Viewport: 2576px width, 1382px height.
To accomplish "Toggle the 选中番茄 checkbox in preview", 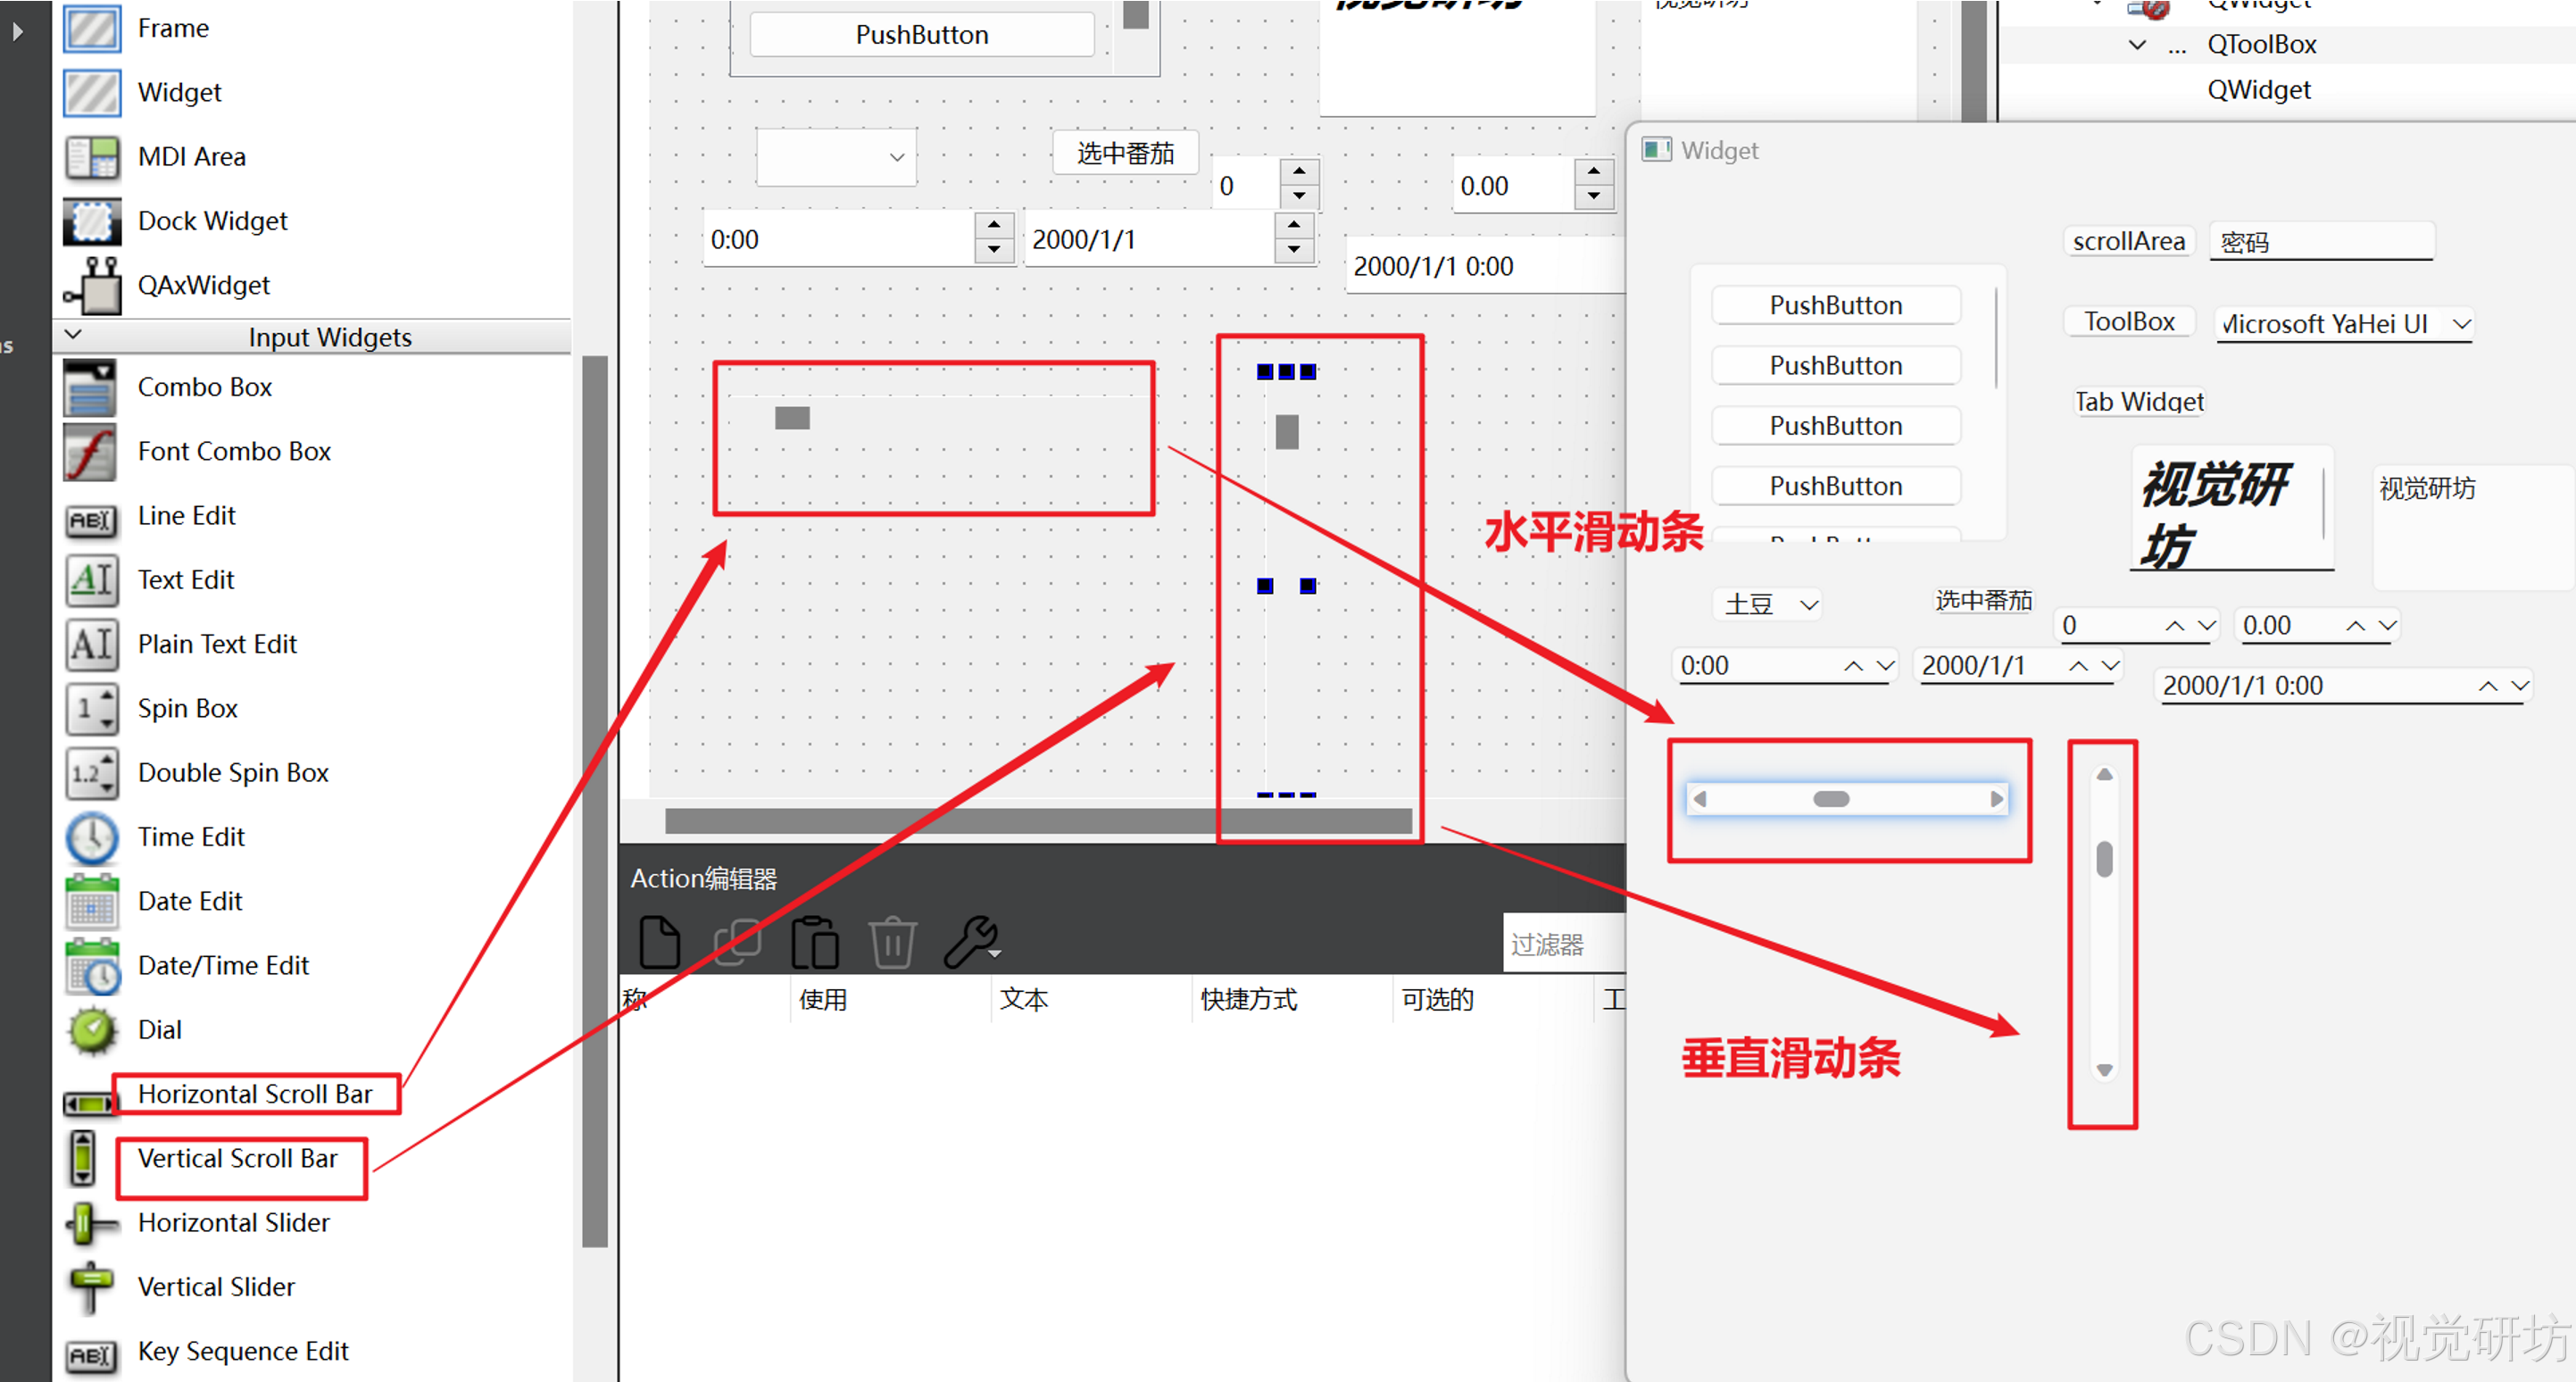I will click(1983, 600).
